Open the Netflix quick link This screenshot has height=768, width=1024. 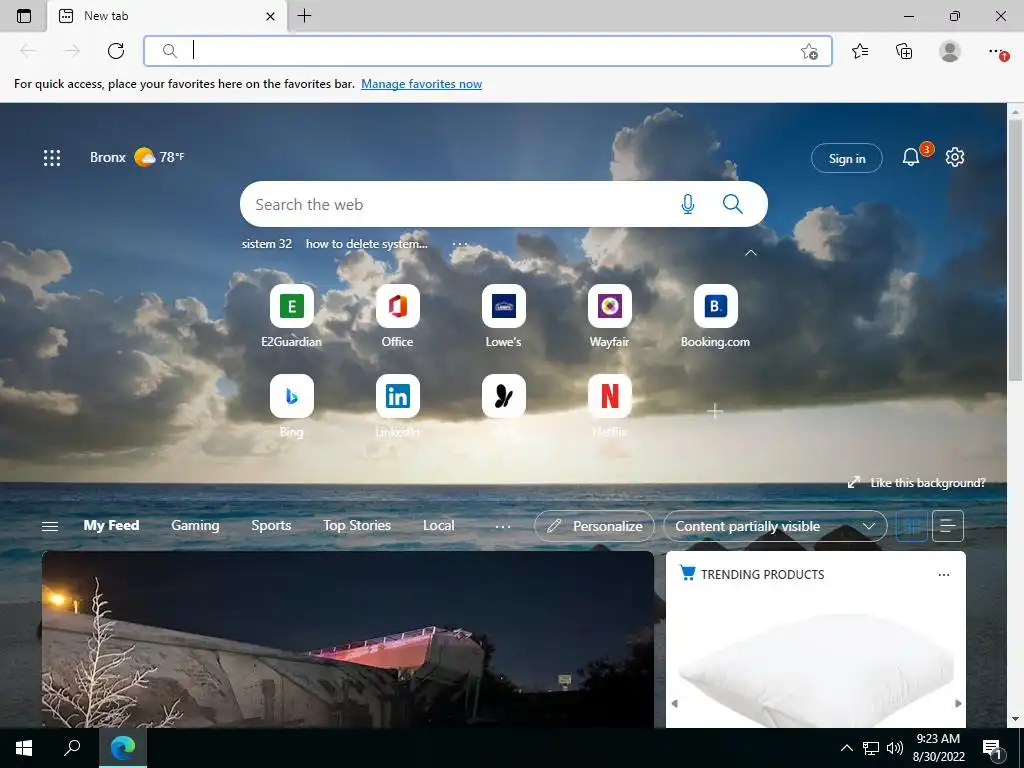tap(609, 406)
